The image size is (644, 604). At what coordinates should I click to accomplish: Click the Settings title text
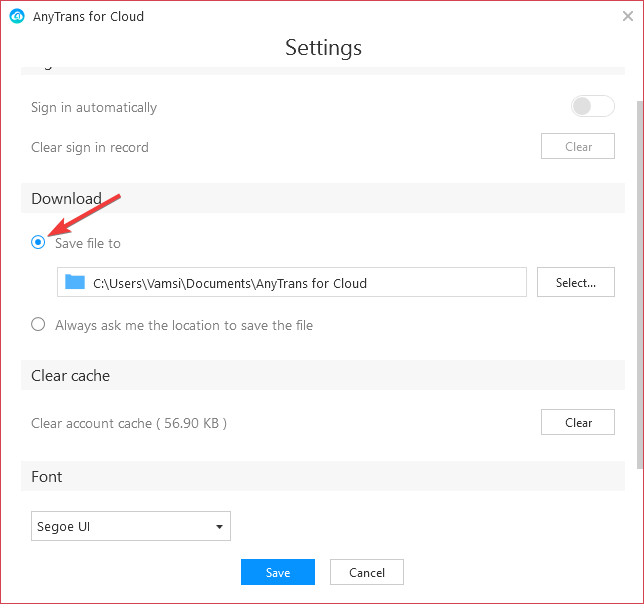point(324,48)
